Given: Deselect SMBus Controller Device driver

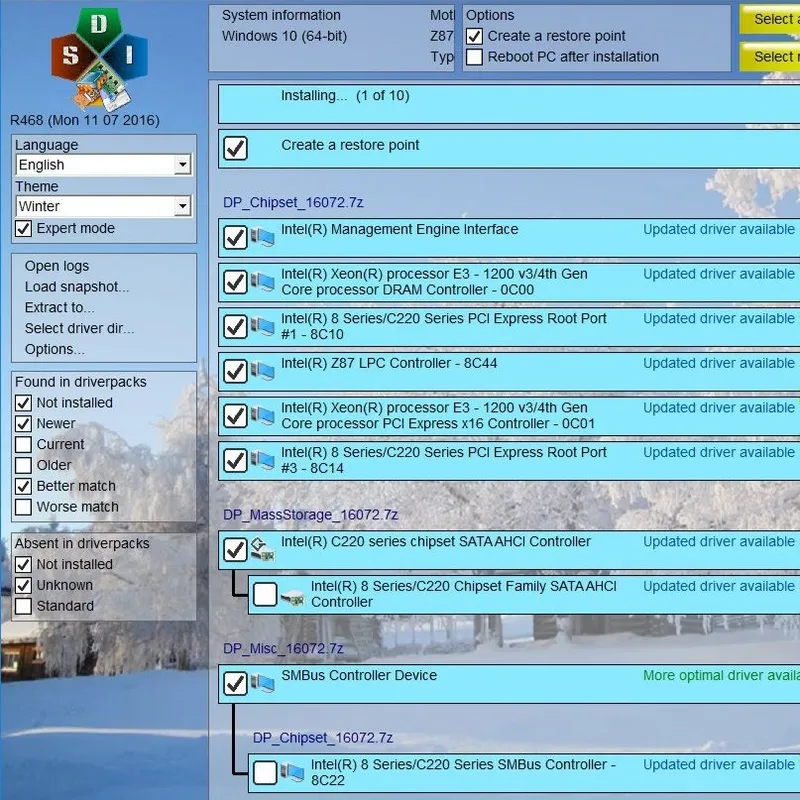Looking at the screenshot, I should click(x=235, y=684).
